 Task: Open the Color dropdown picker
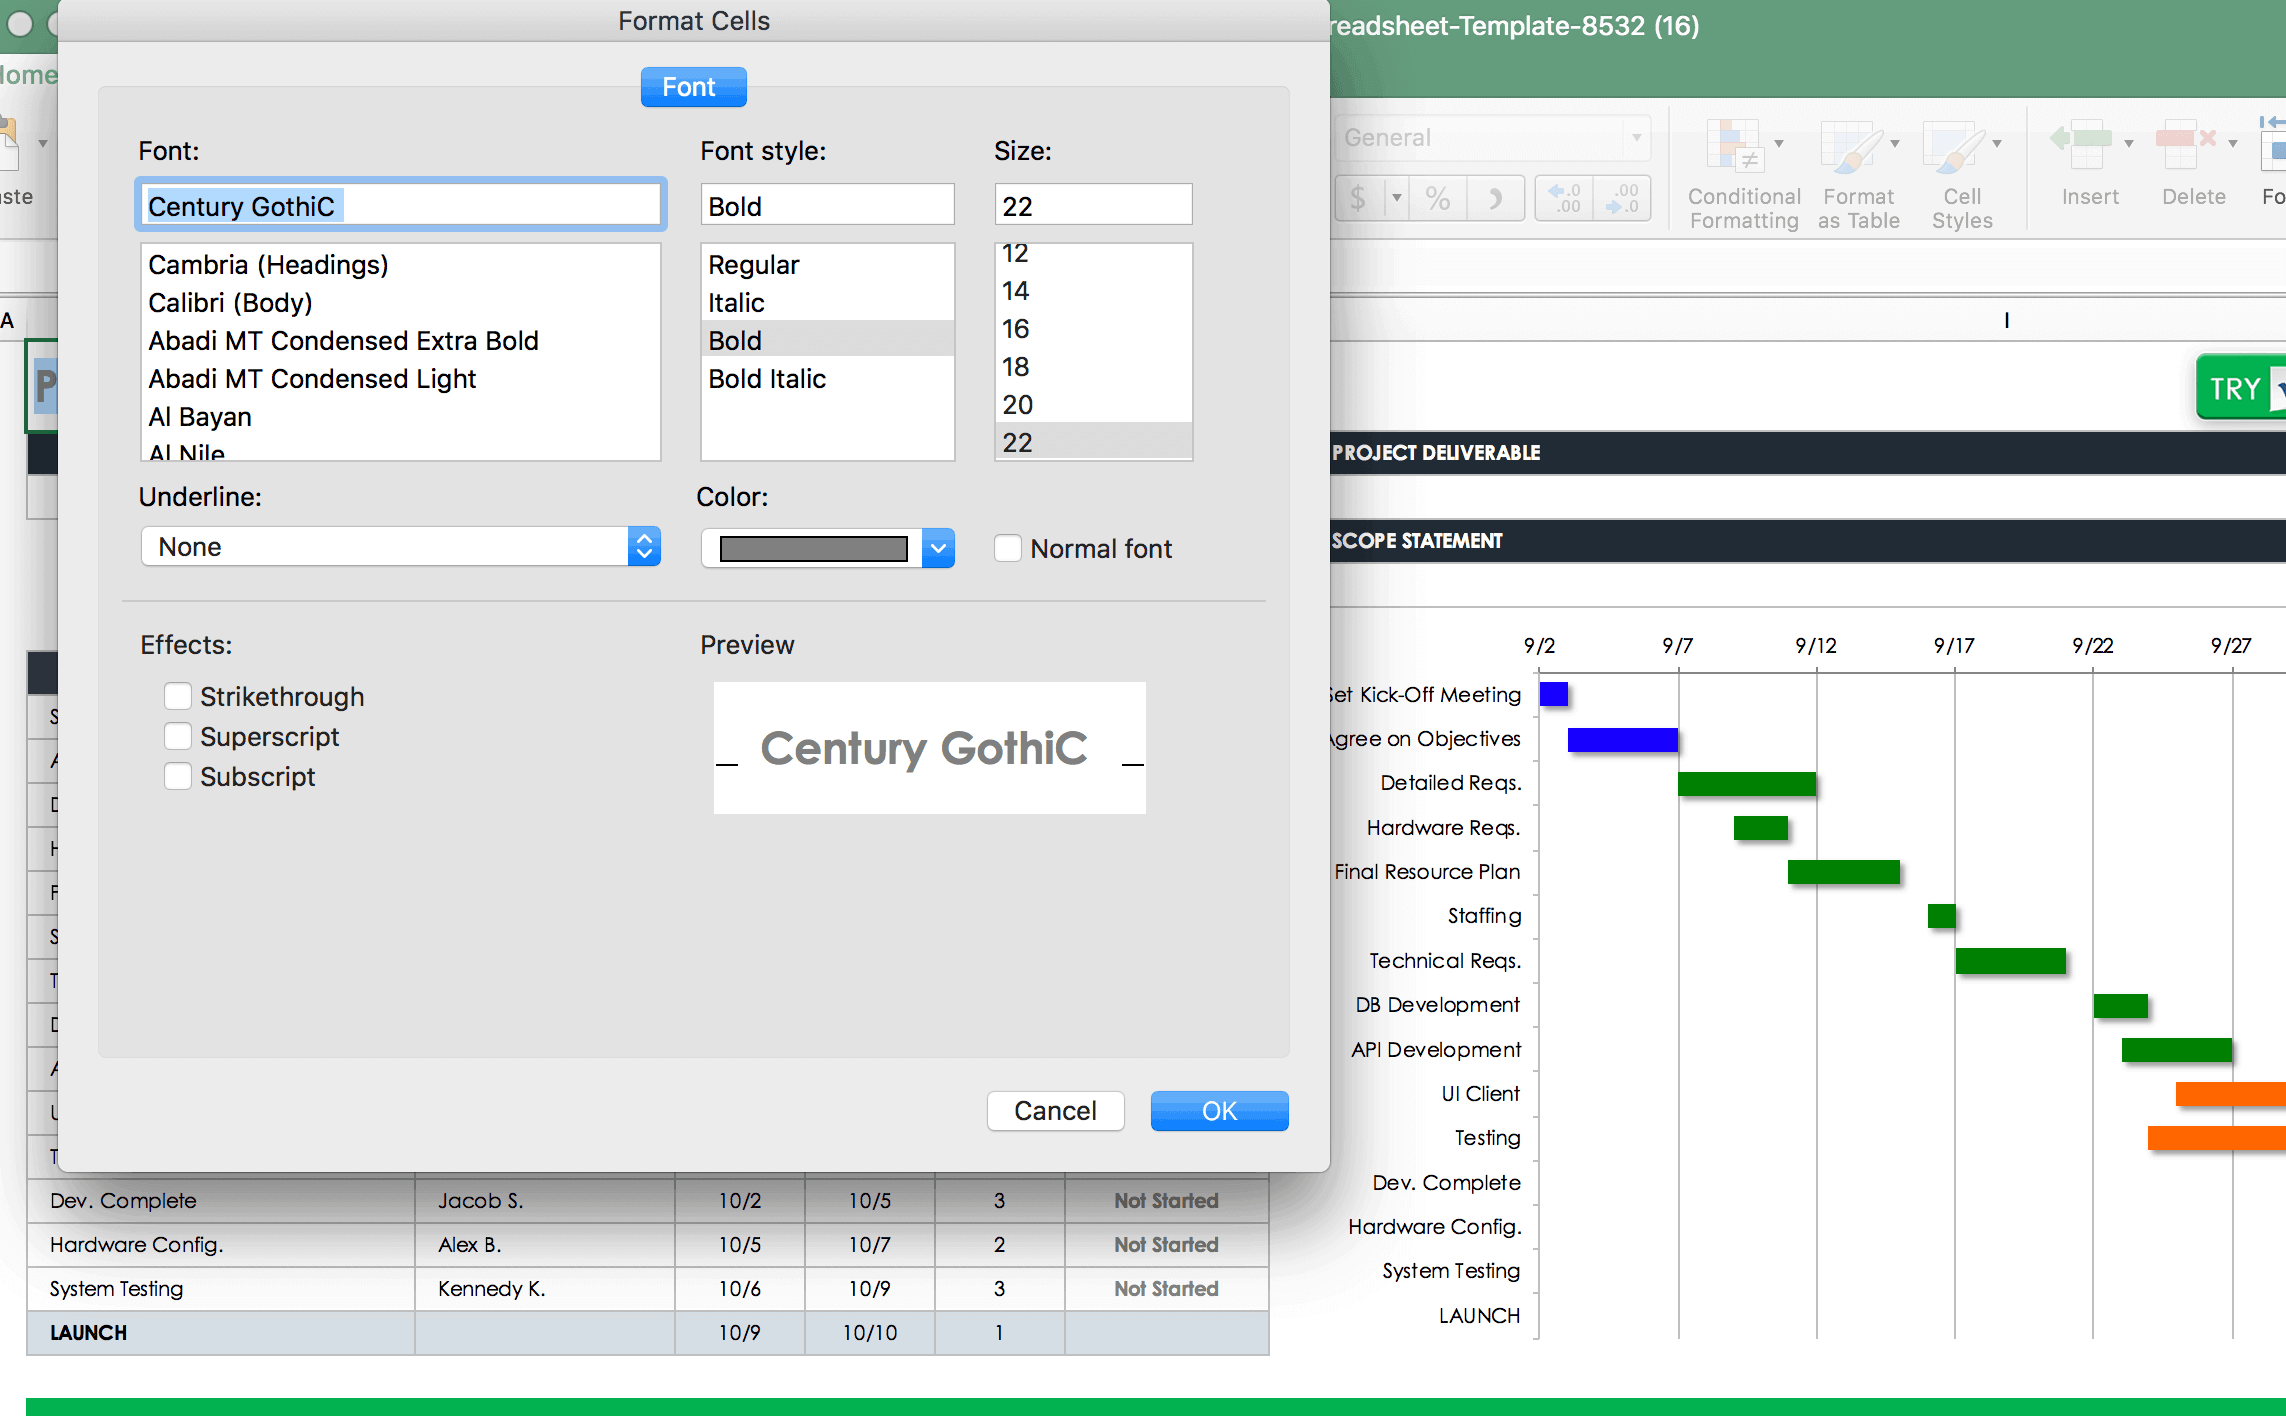point(937,545)
